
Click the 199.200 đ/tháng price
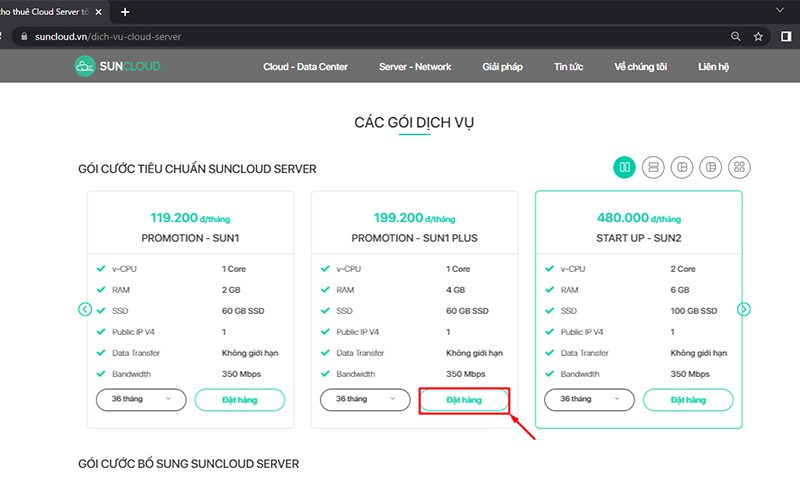414,218
